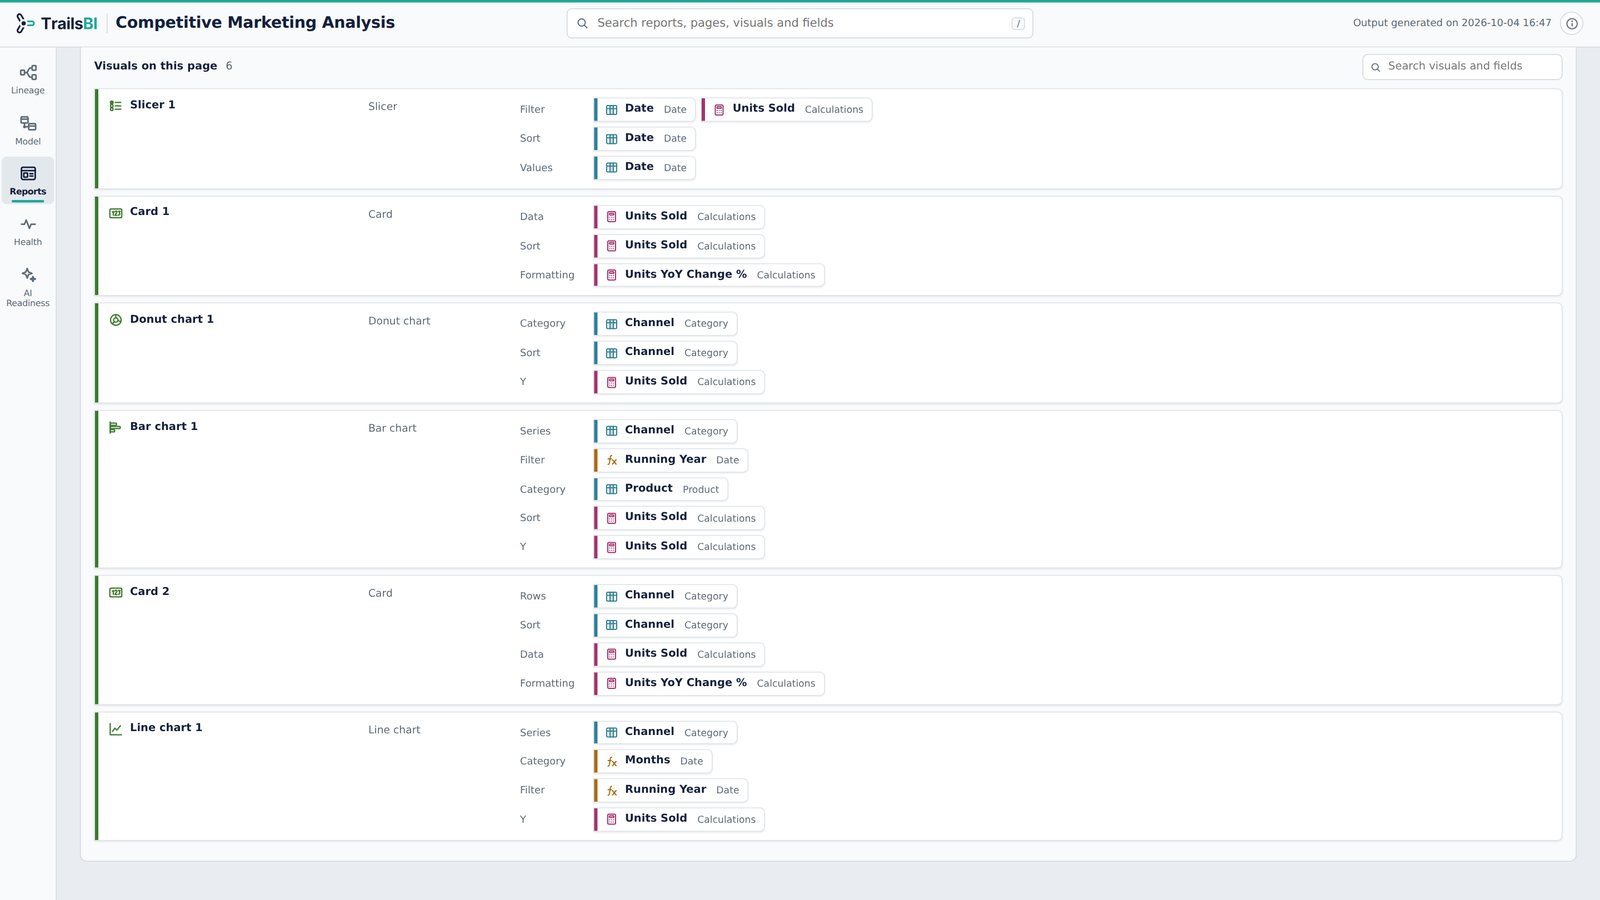Open the Health view icon
Screen dimensions: 1600x900
28,225
